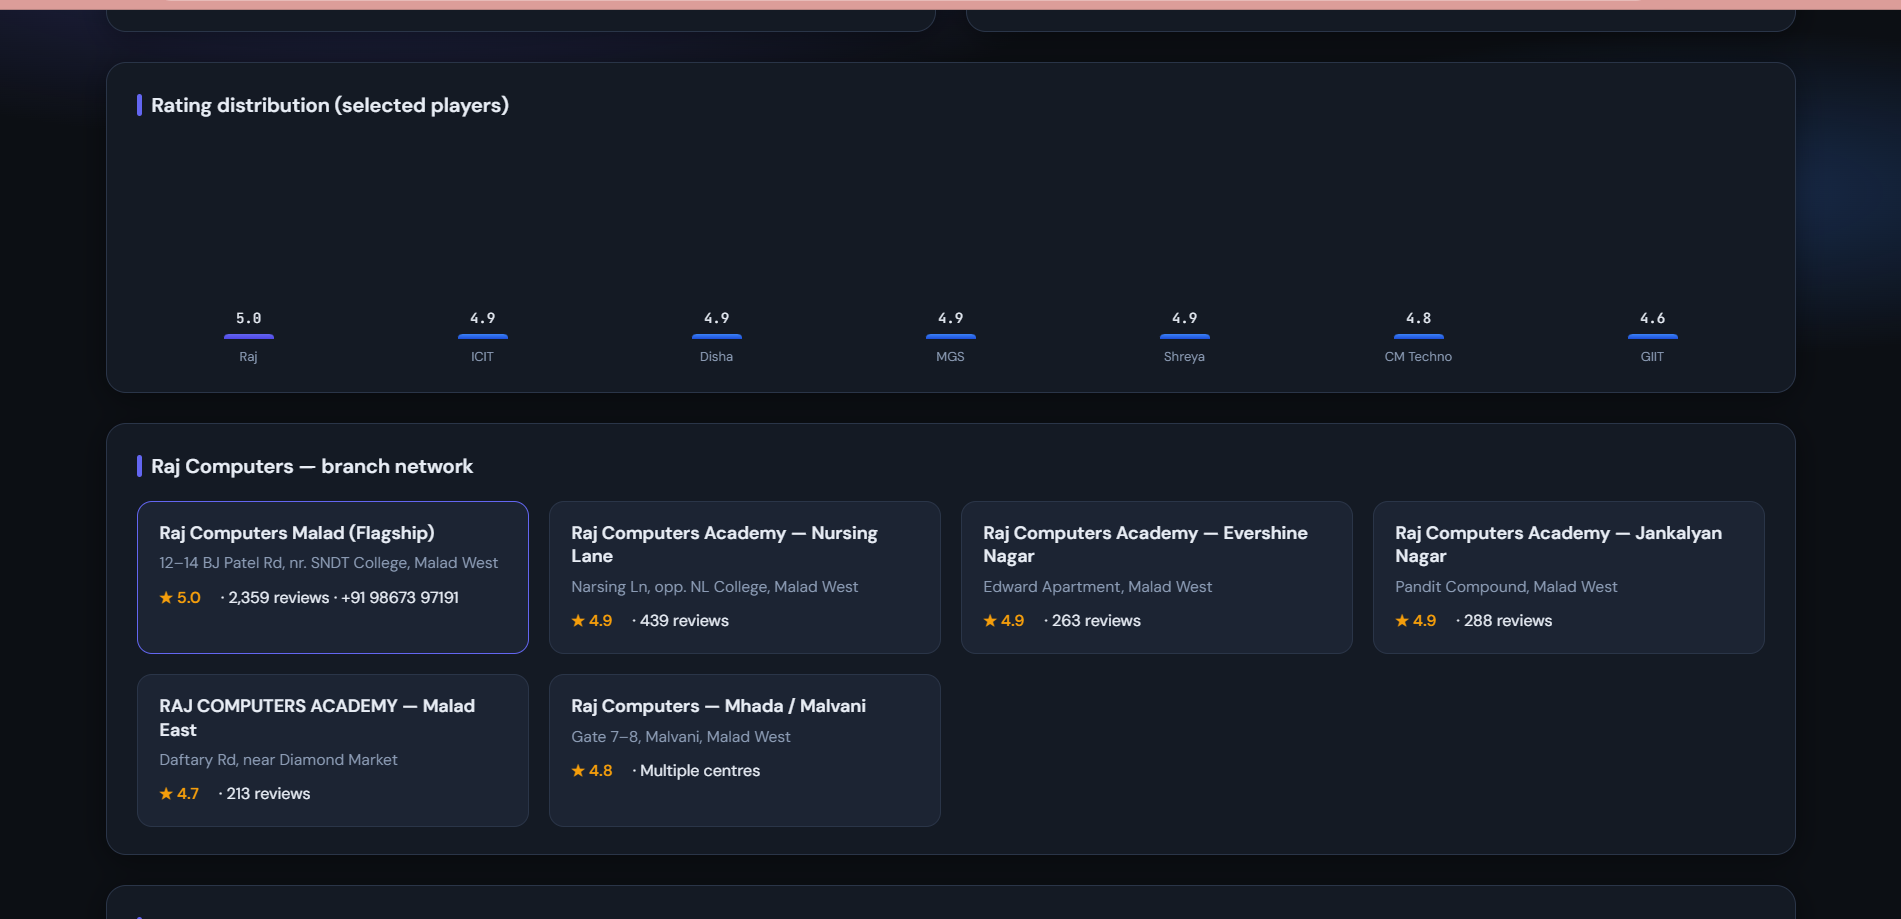Image resolution: width=1901 pixels, height=919 pixels.
Task: Select the ICIT bar in rating chart
Action: coord(483,336)
